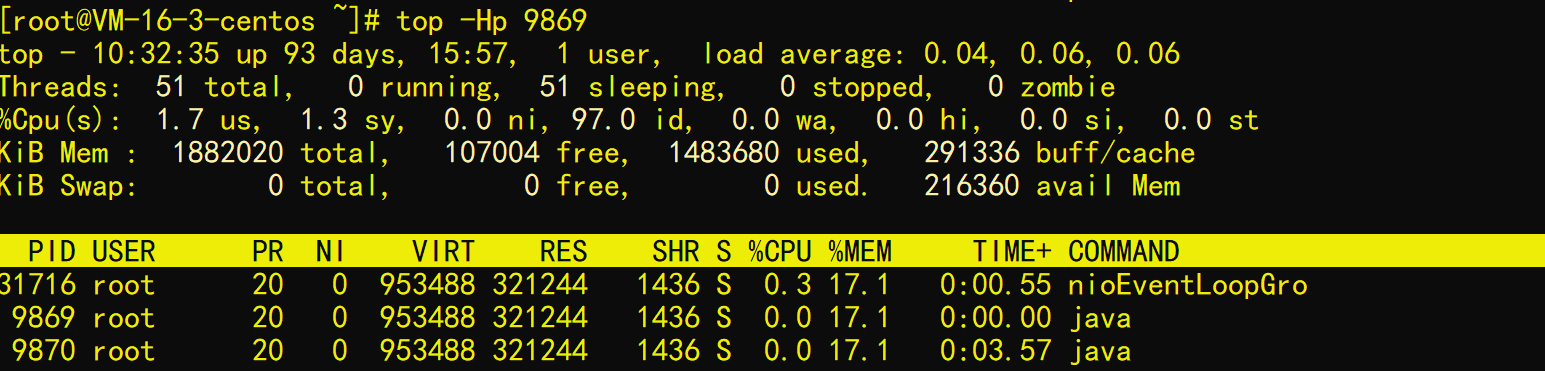Click the Threads '51 total' value
1545x371 pixels.
click(219, 87)
